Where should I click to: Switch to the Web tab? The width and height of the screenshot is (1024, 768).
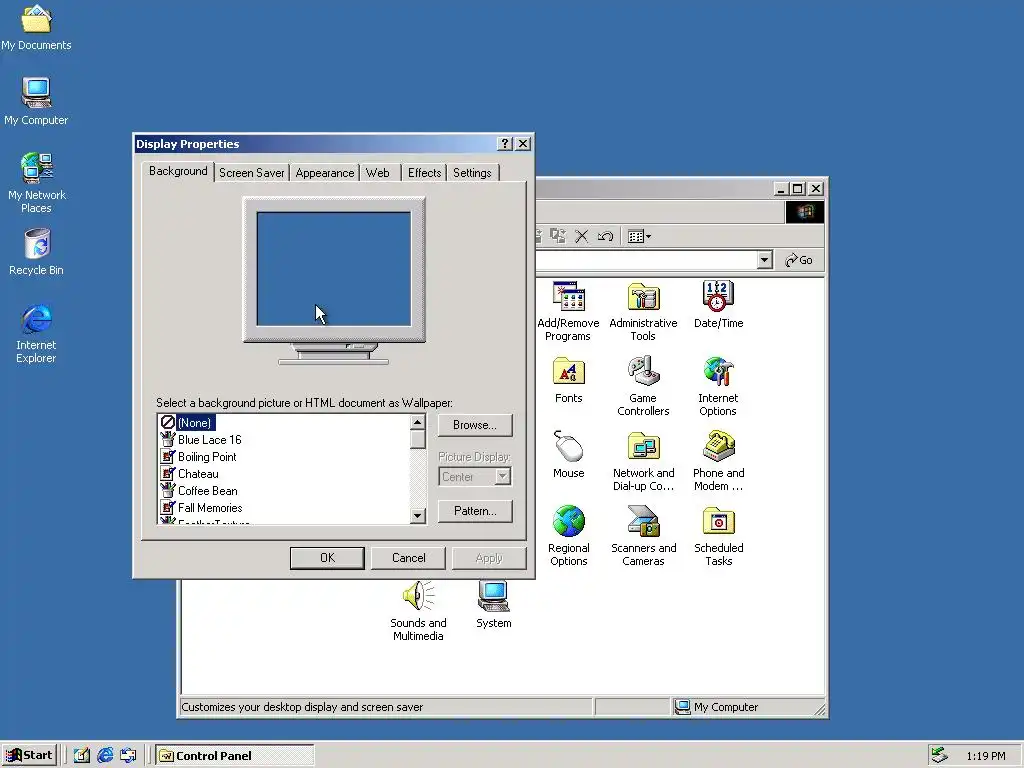pos(378,173)
